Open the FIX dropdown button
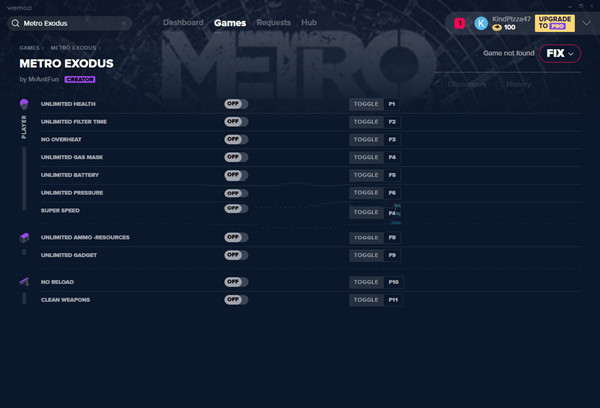Image resolution: width=600 pixels, height=408 pixels. 559,53
